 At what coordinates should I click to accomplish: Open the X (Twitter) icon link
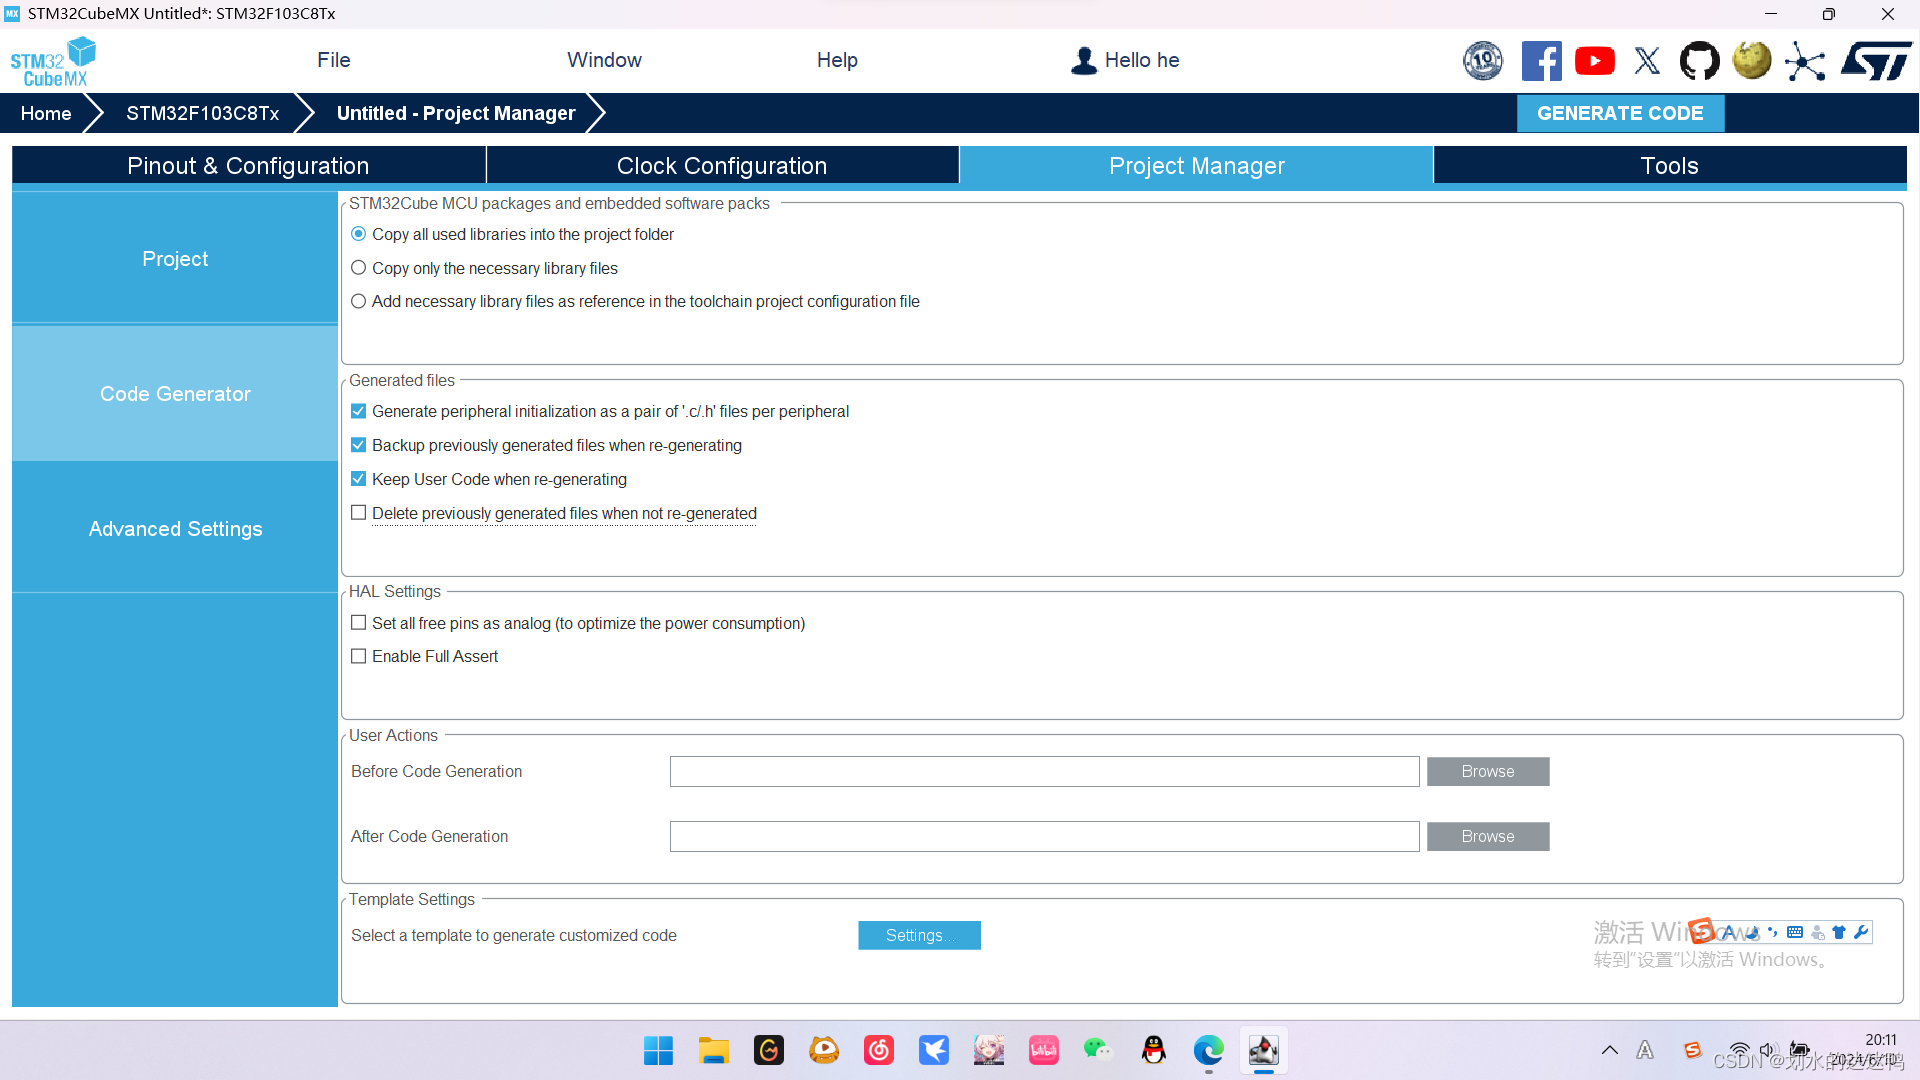1647,61
